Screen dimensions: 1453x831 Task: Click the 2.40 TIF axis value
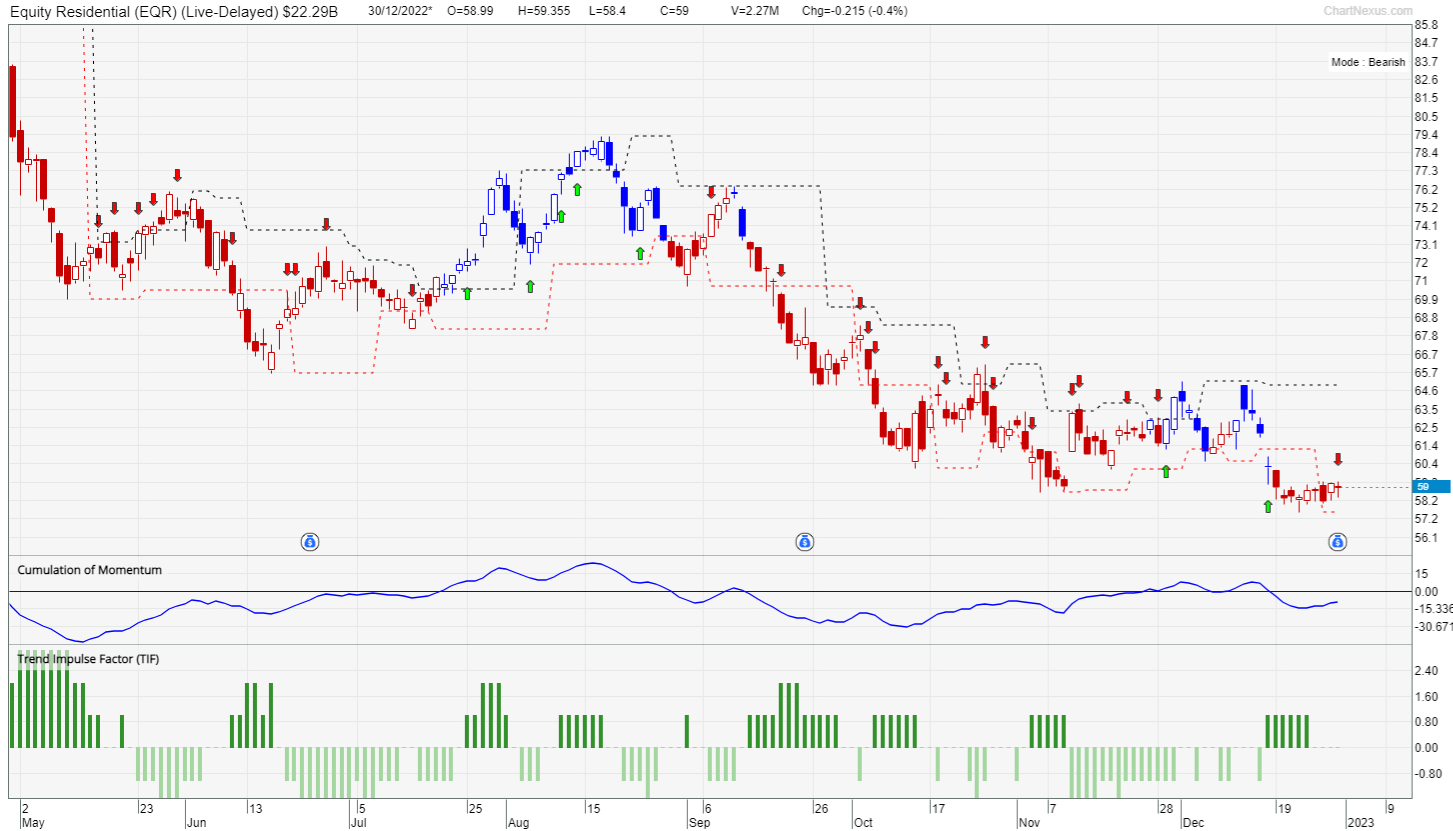pos(1426,671)
